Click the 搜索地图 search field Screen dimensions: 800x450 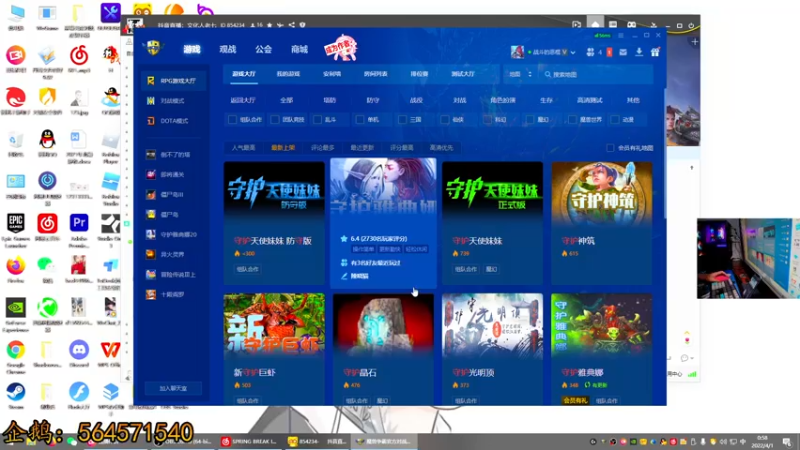coord(596,74)
